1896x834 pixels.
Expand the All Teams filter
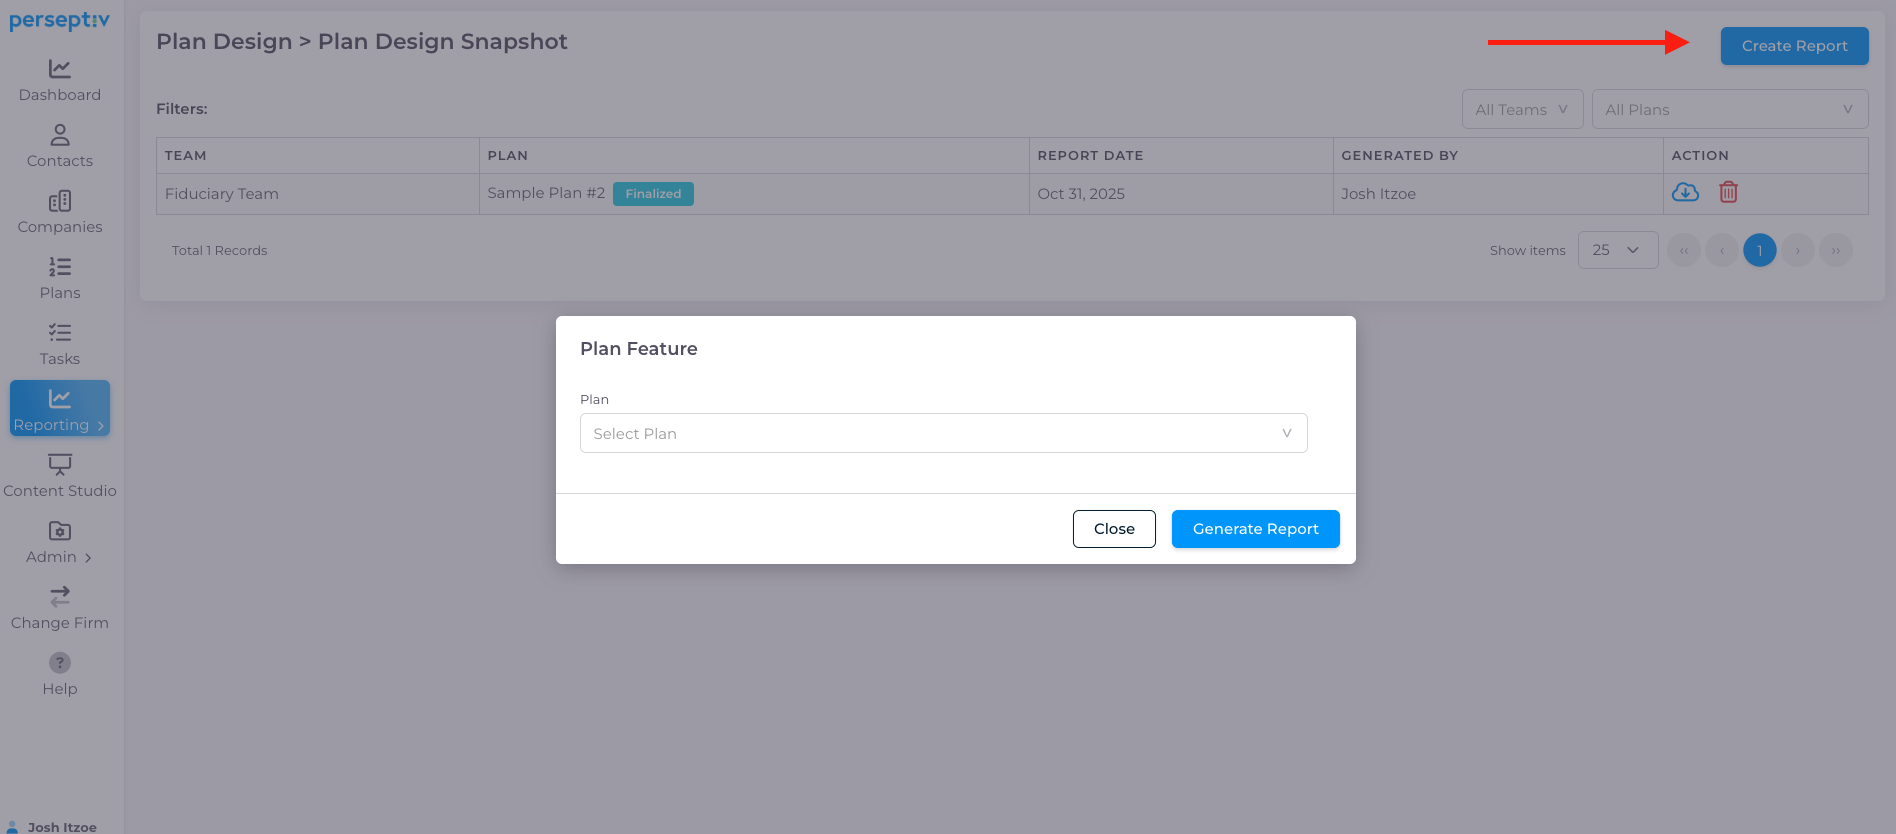[1522, 109]
